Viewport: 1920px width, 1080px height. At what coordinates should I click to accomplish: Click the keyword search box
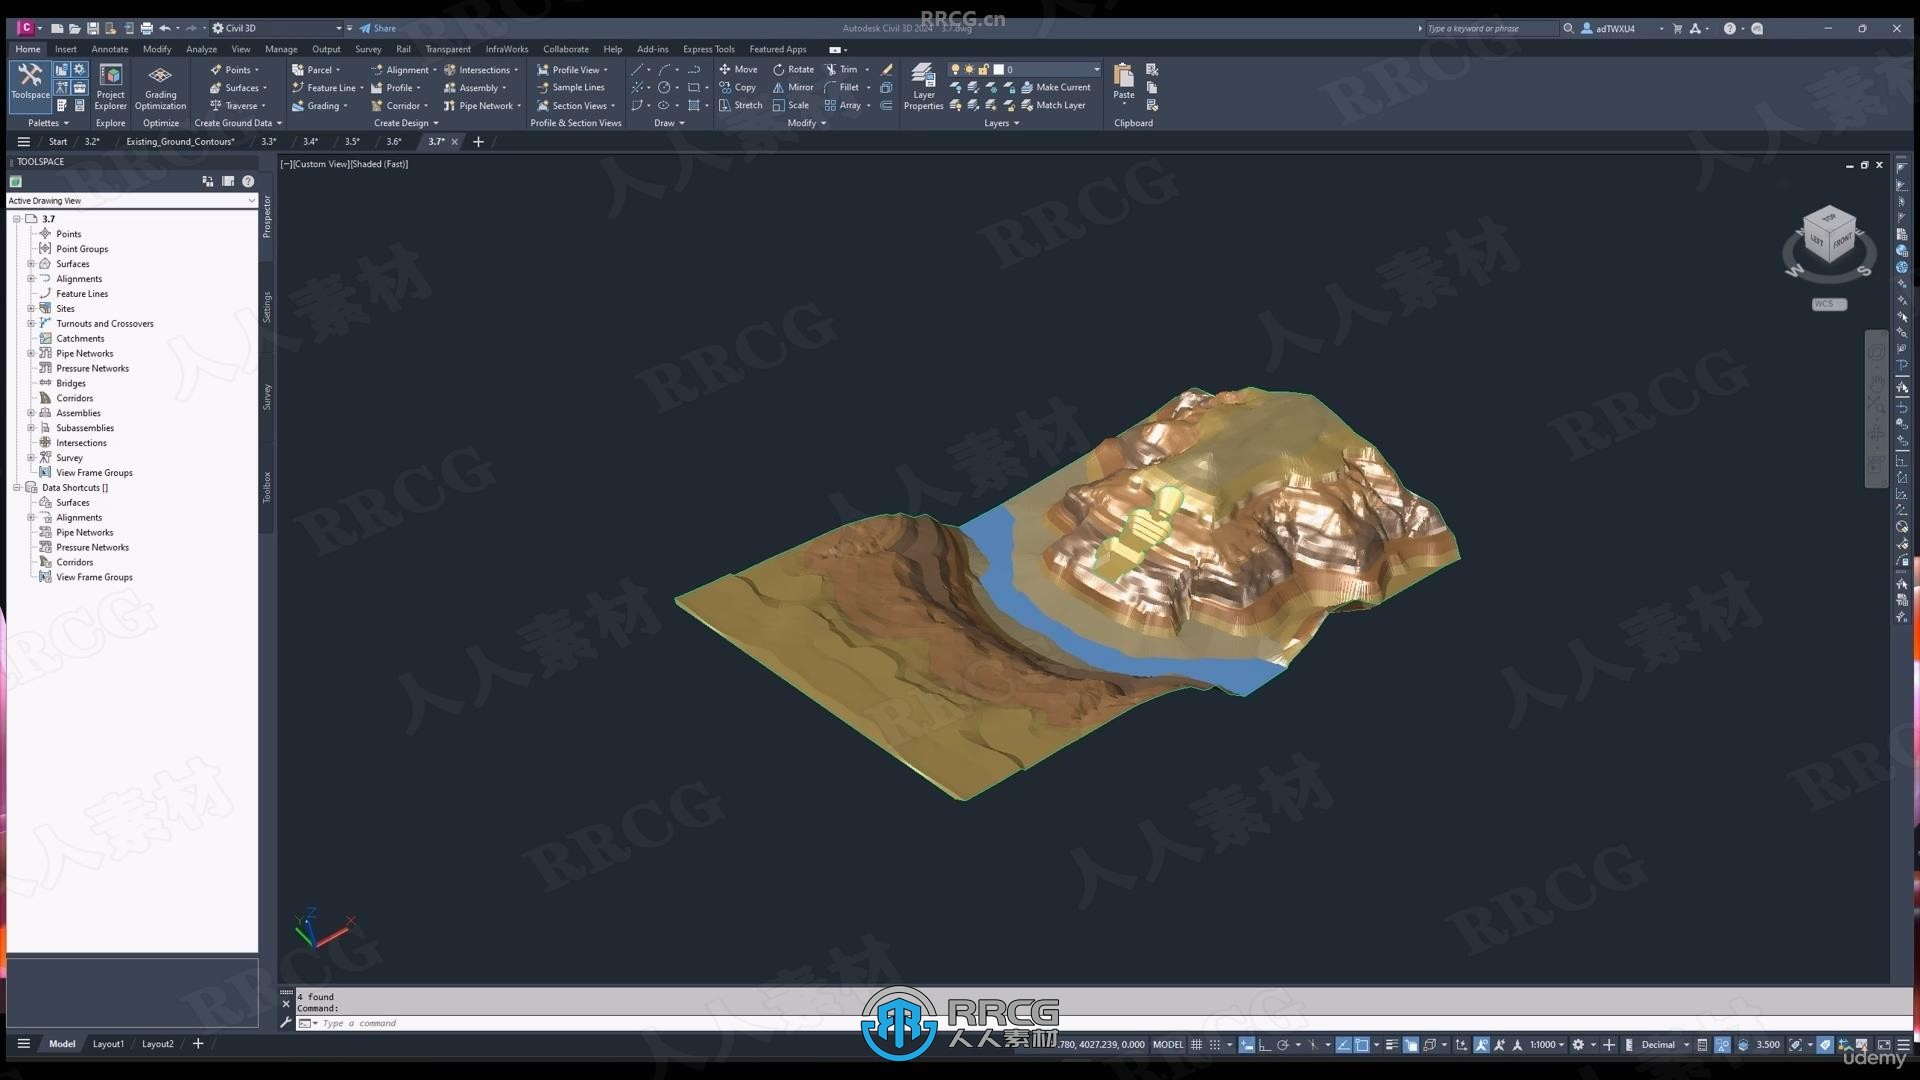pyautogui.click(x=1490, y=29)
